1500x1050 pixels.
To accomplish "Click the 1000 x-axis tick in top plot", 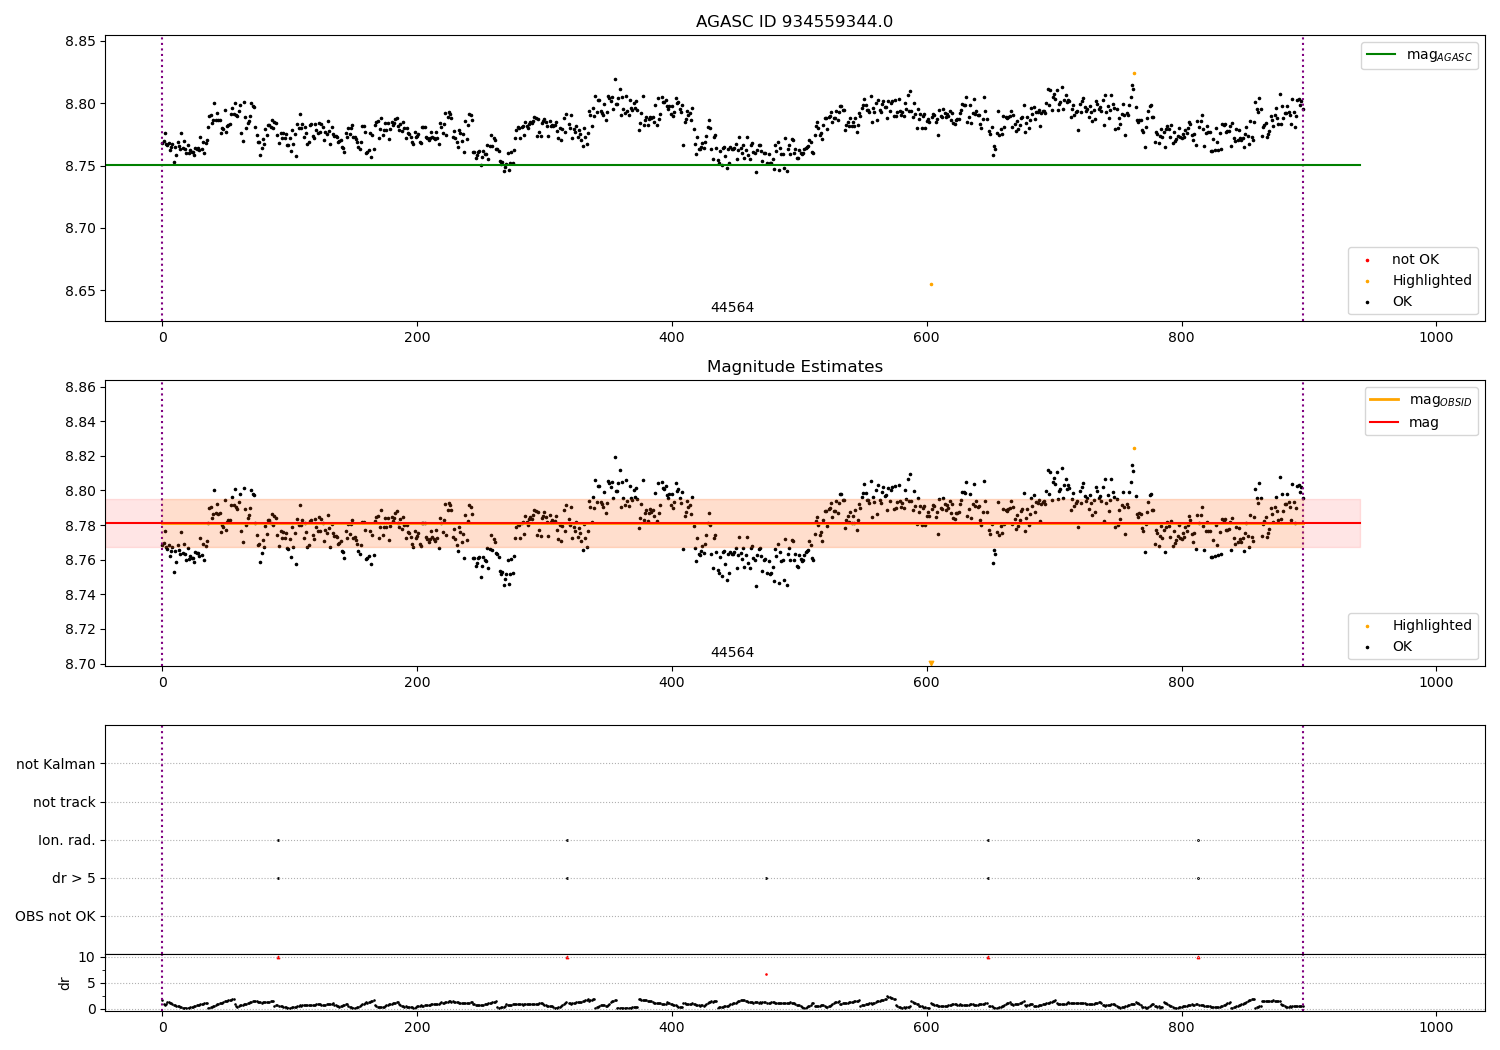I will 1436,338.
